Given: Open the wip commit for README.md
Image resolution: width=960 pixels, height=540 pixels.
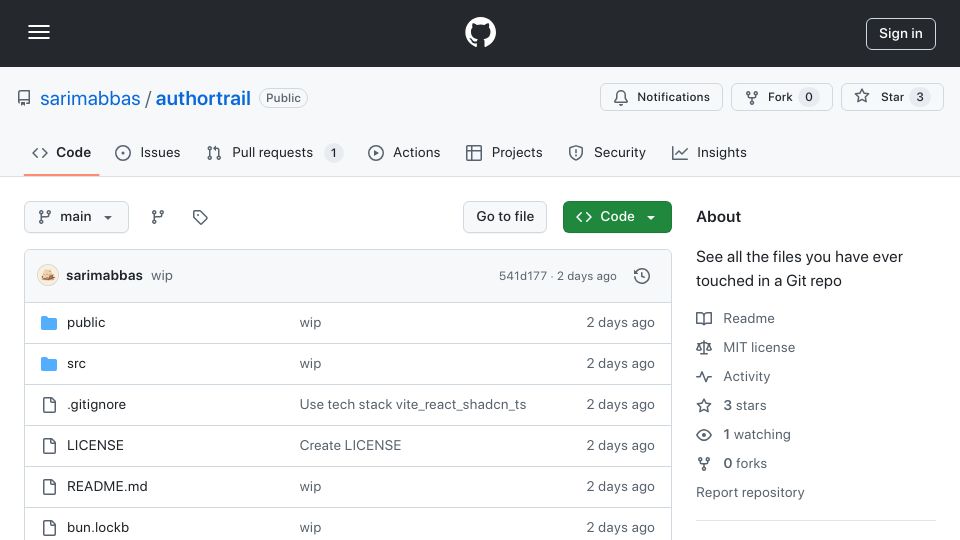Looking at the screenshot, I should tap(310, 487).
